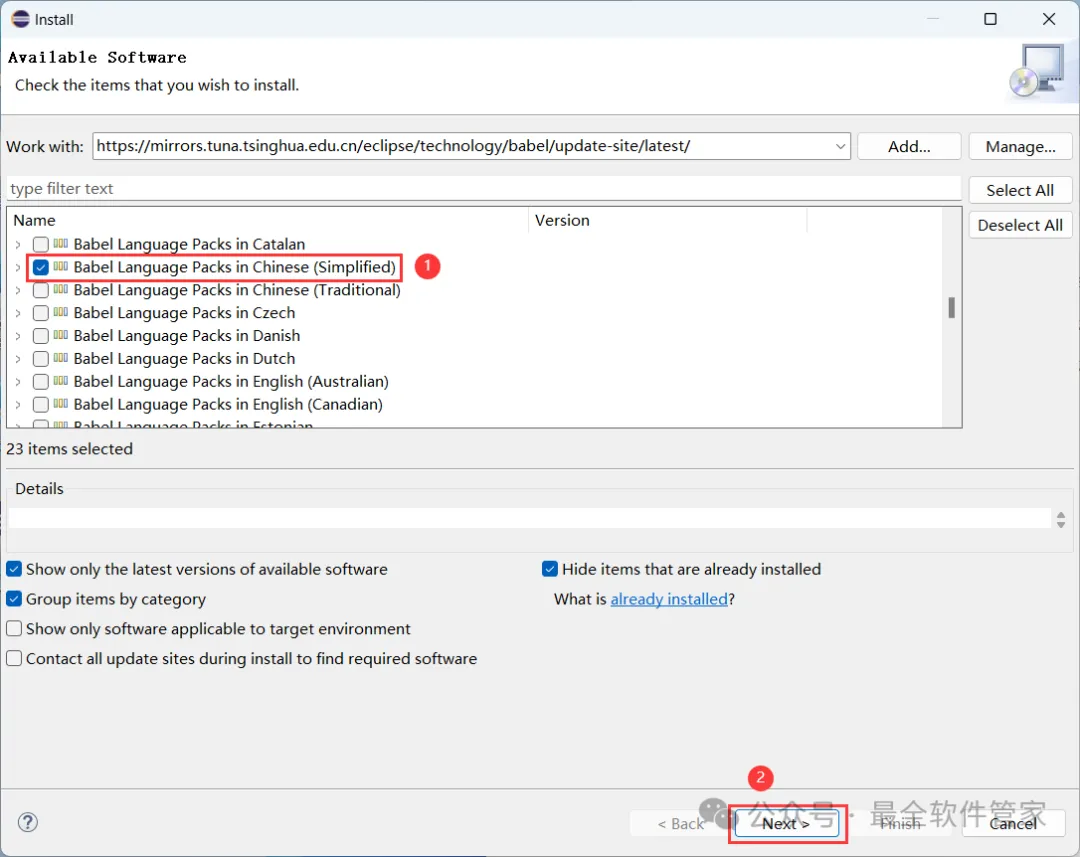Viewport: 1080px width, 857px height.
Task: Open the Manage... sites dialog
Action: click(1020, 146)
